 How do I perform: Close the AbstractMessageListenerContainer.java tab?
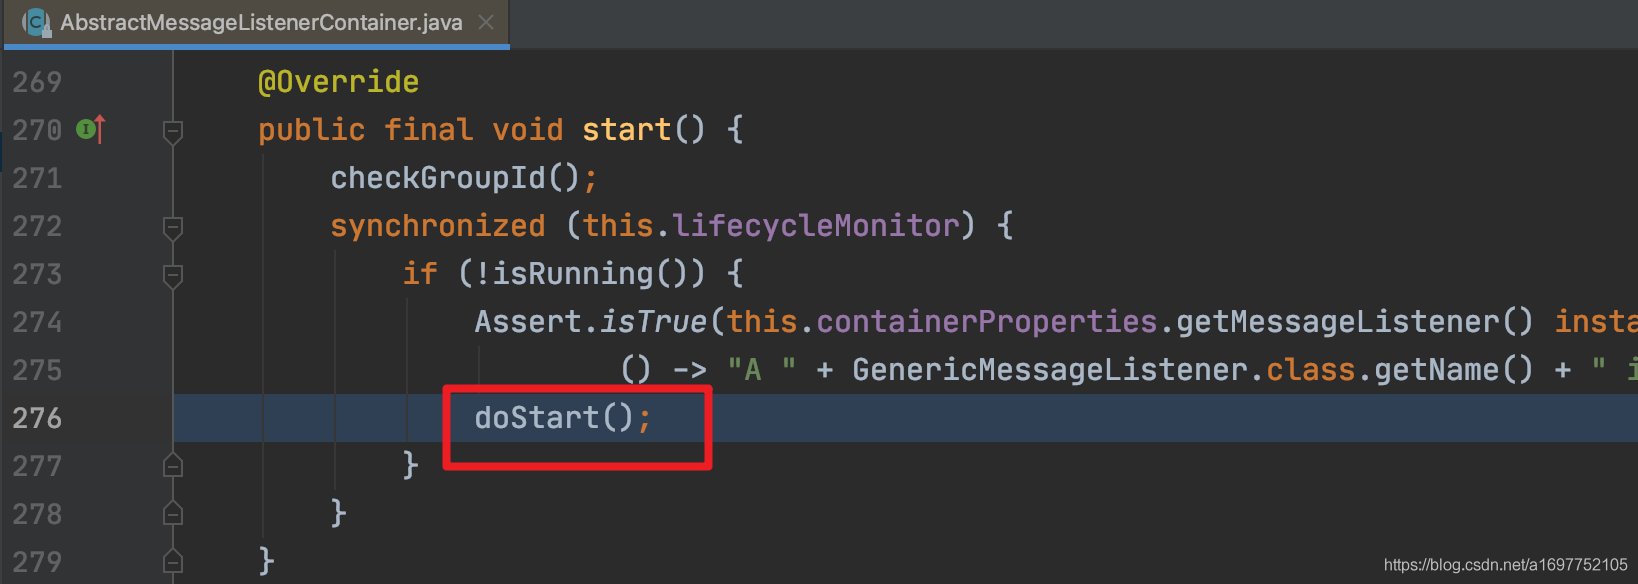486,22
